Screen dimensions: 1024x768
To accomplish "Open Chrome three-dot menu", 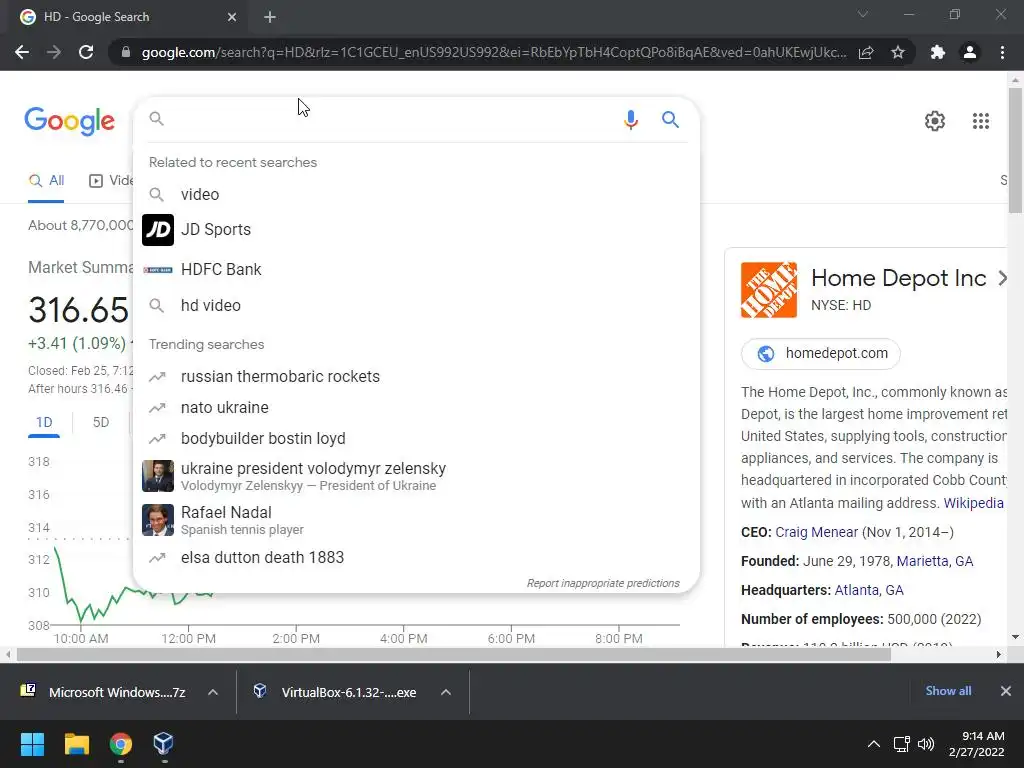I will tap(1002, 52).
